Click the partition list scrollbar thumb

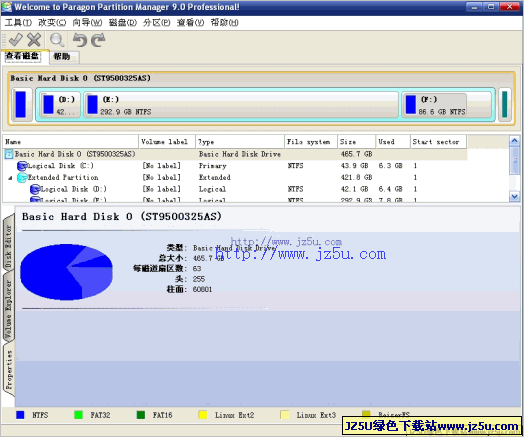click(x=514, y=160)
